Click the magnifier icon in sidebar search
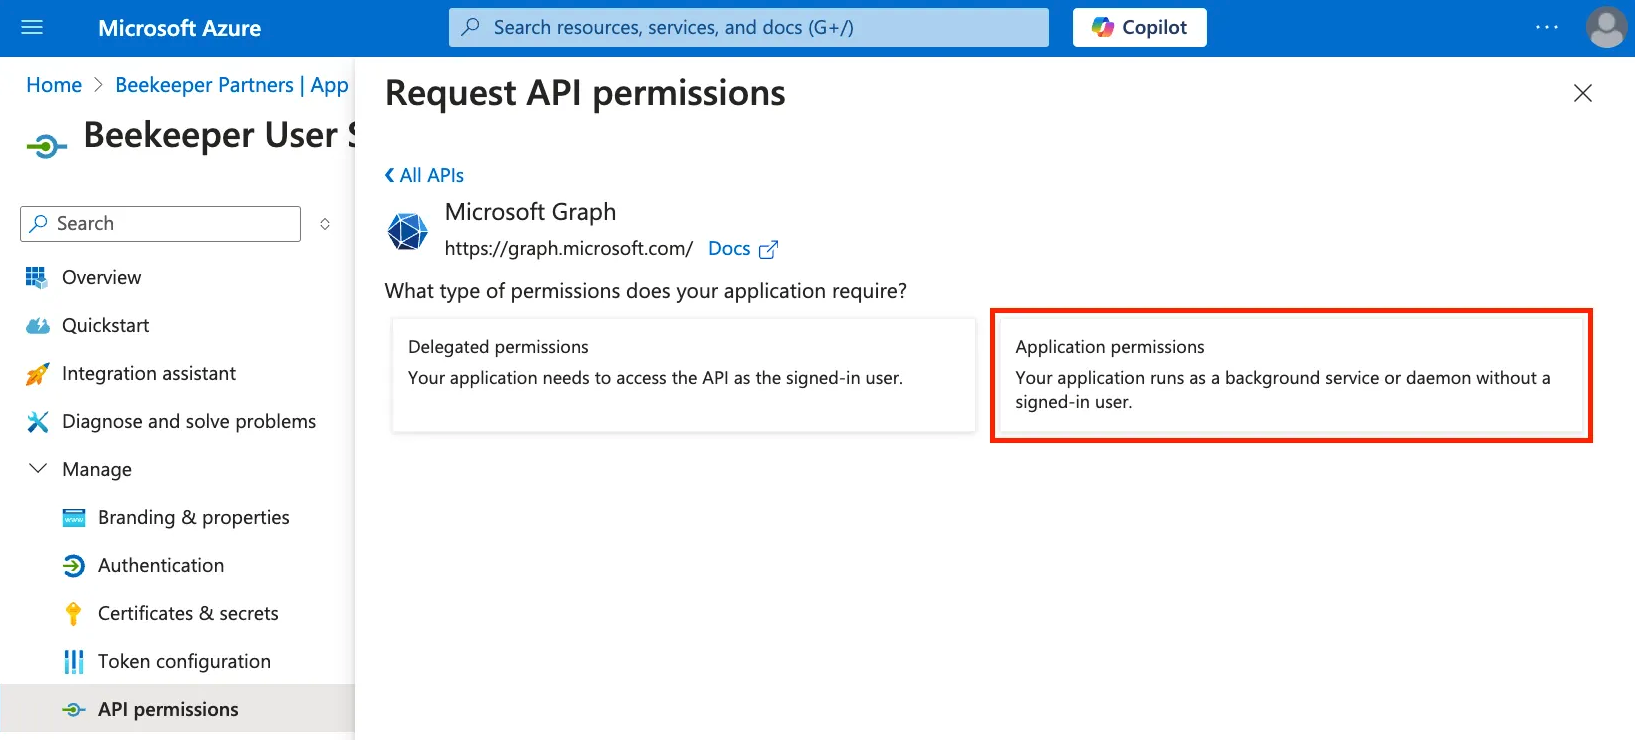This screenshot has height=740, width=1635. tap(39, 223)
